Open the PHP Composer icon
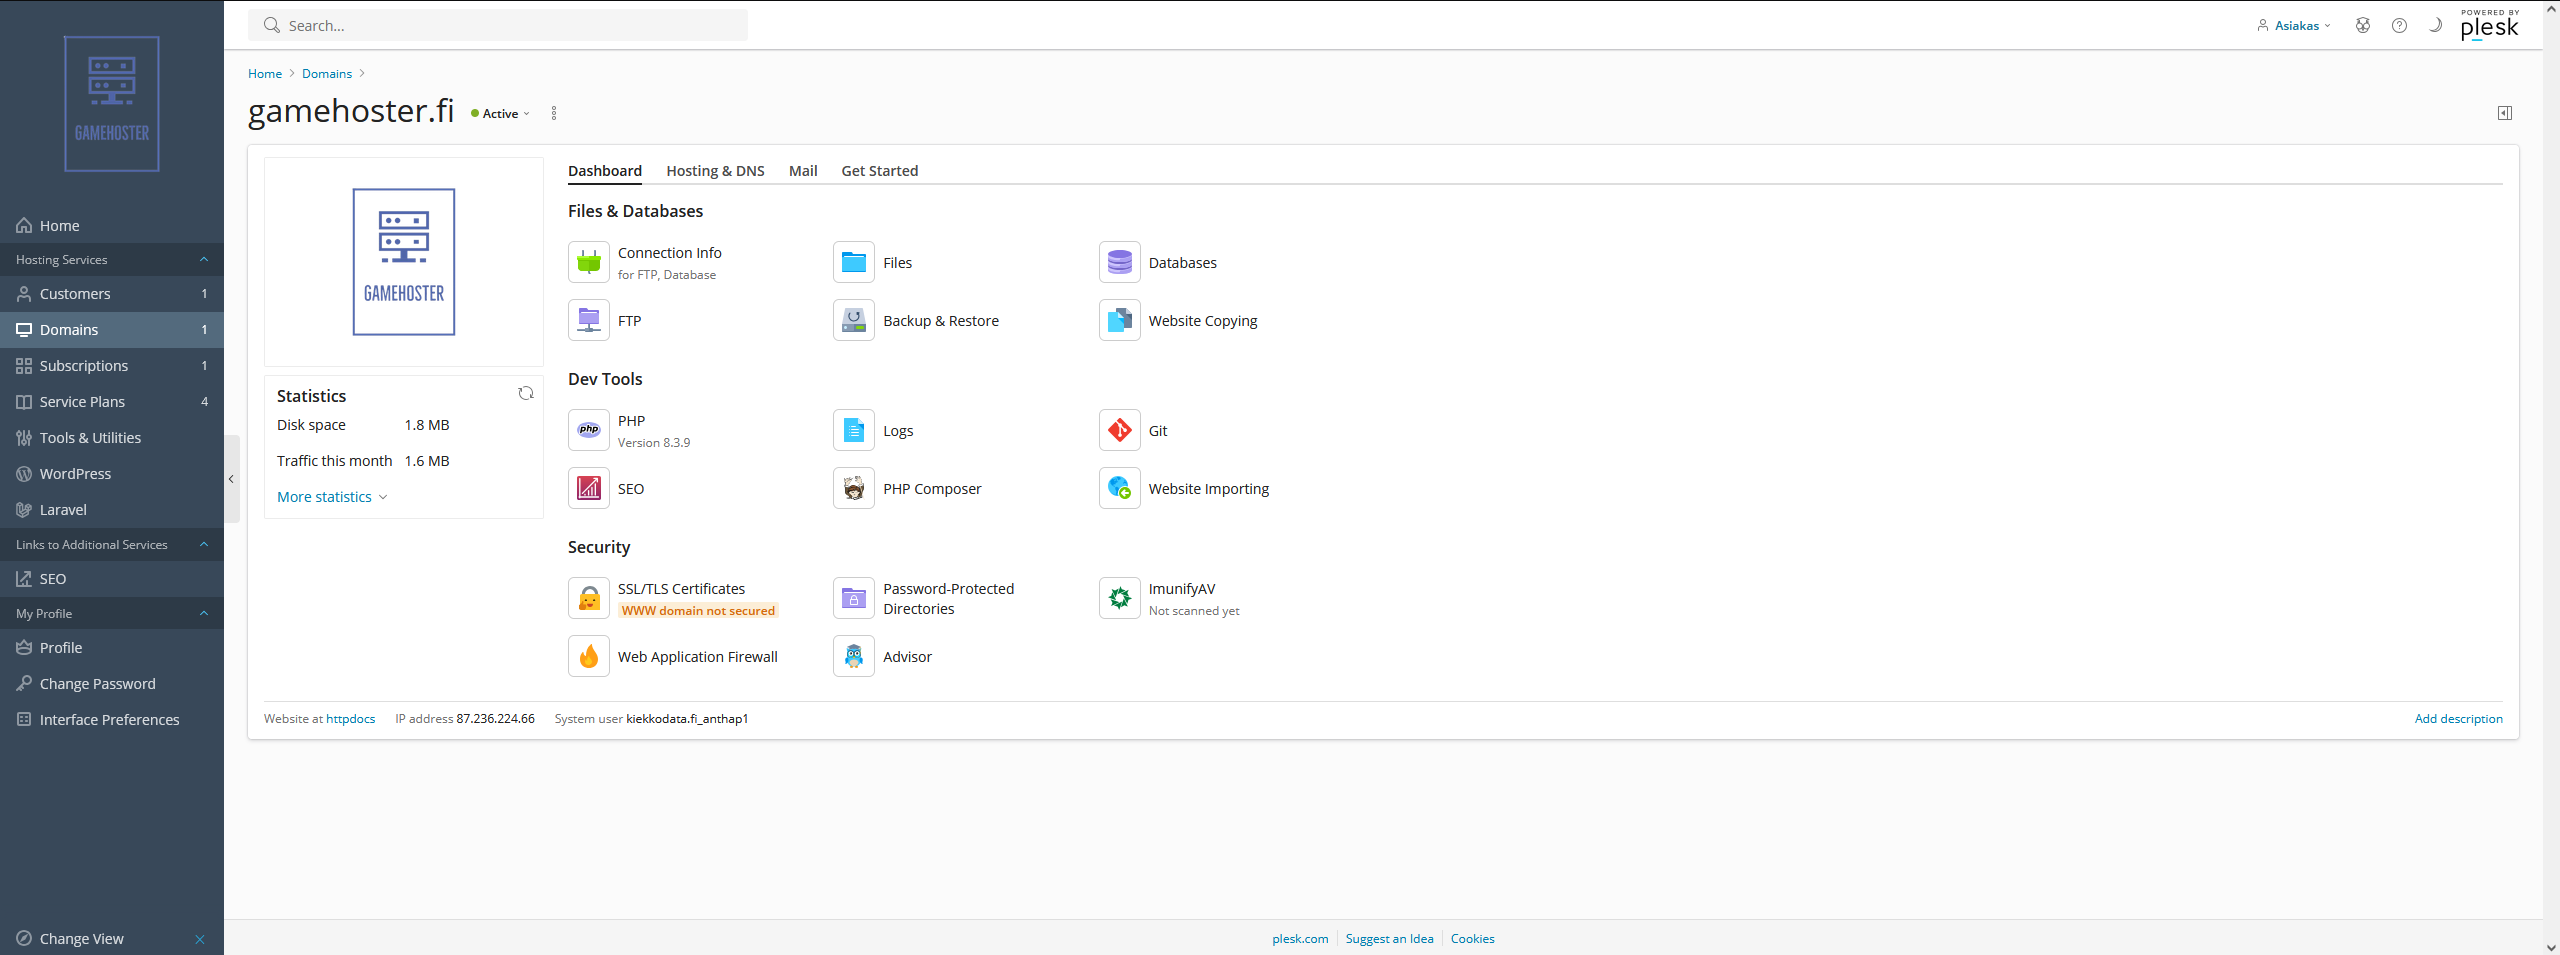Viewport: 2560px width, 955px height. point(854,488)
